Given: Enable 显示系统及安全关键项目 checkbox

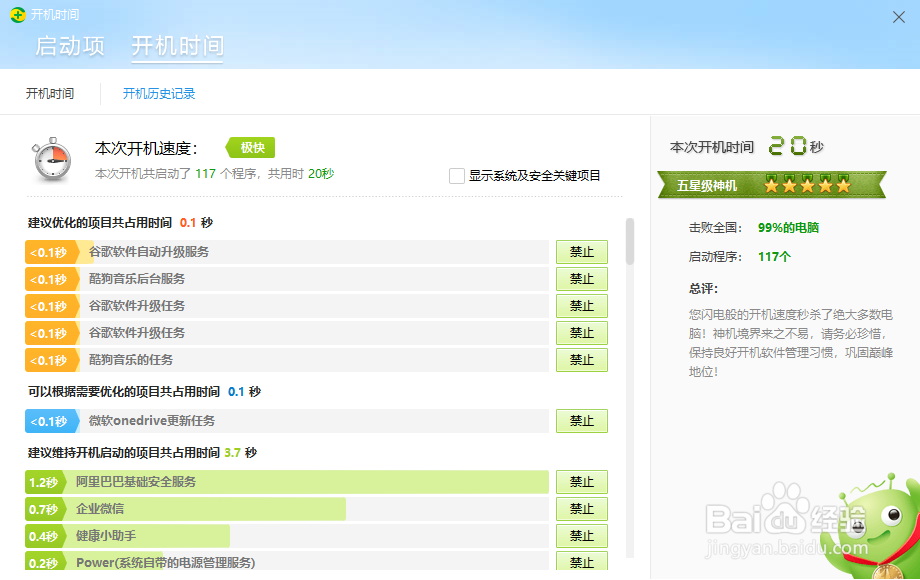Looking at the screenshot, I should pyautogui.click(x=456, y=175).
